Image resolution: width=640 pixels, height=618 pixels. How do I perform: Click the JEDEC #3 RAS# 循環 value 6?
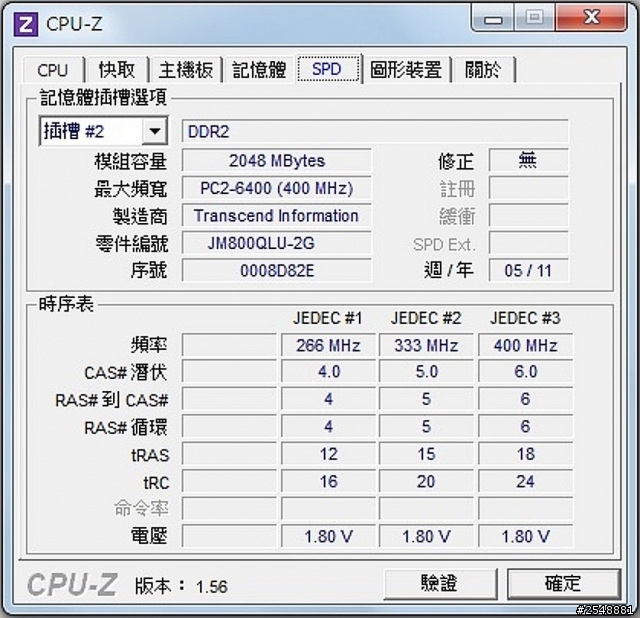point(526,427)
